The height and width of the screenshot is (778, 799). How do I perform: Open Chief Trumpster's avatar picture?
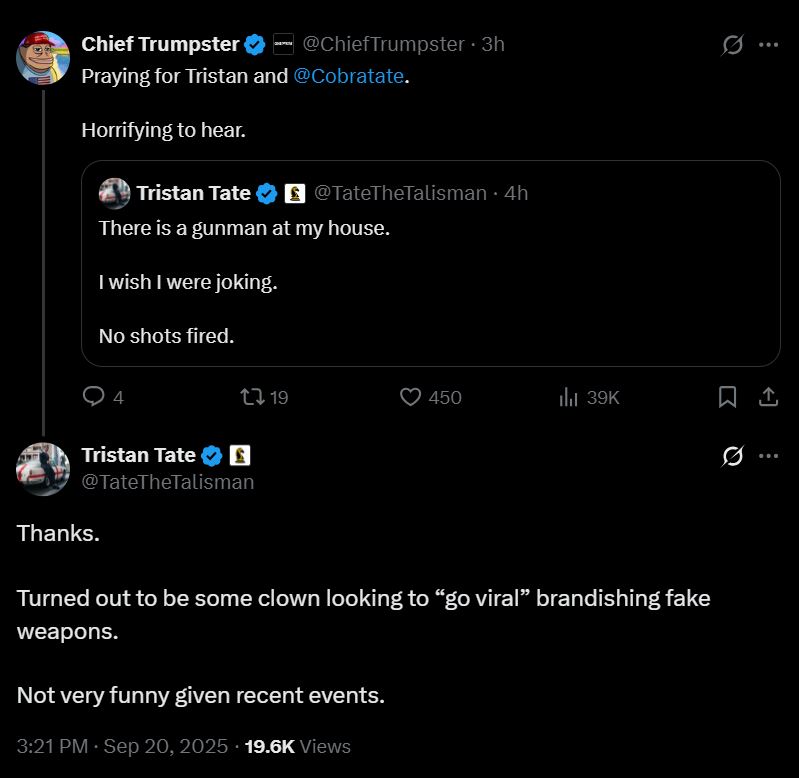click(x=43, y=57)
